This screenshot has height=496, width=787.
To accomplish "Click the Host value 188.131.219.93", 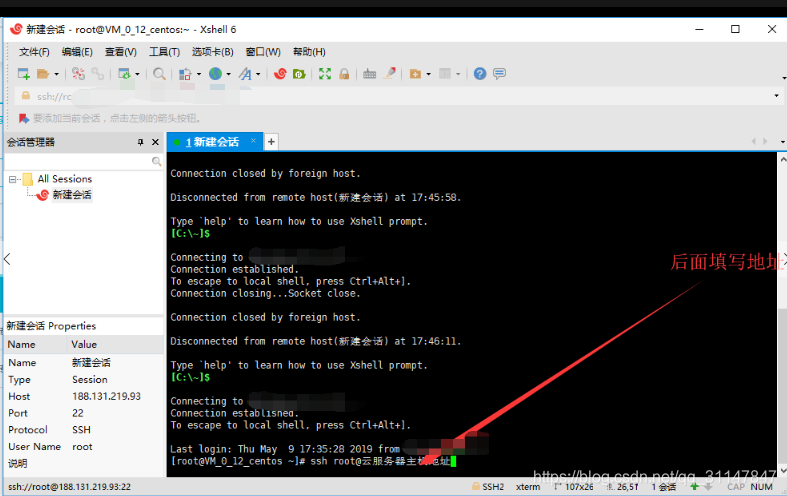I will [106, 396].
